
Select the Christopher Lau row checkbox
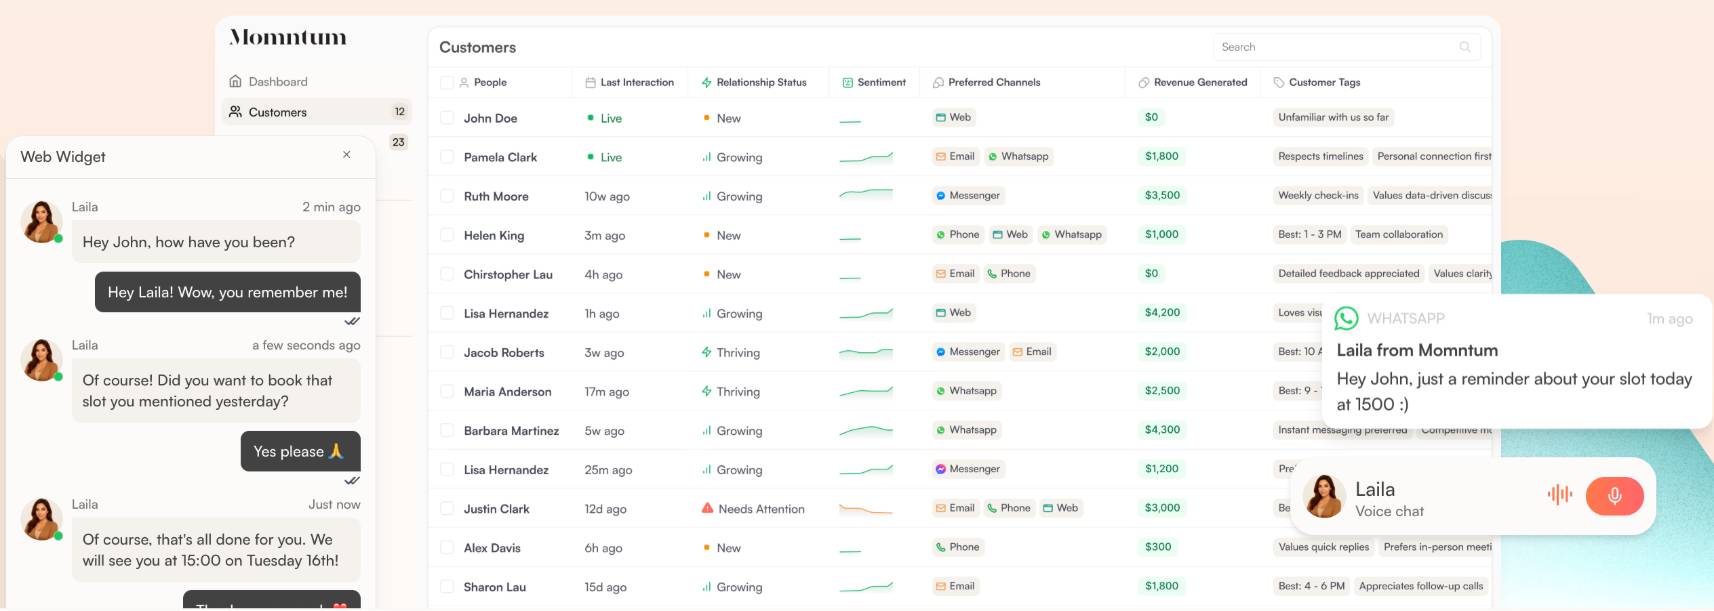(447, 274)
